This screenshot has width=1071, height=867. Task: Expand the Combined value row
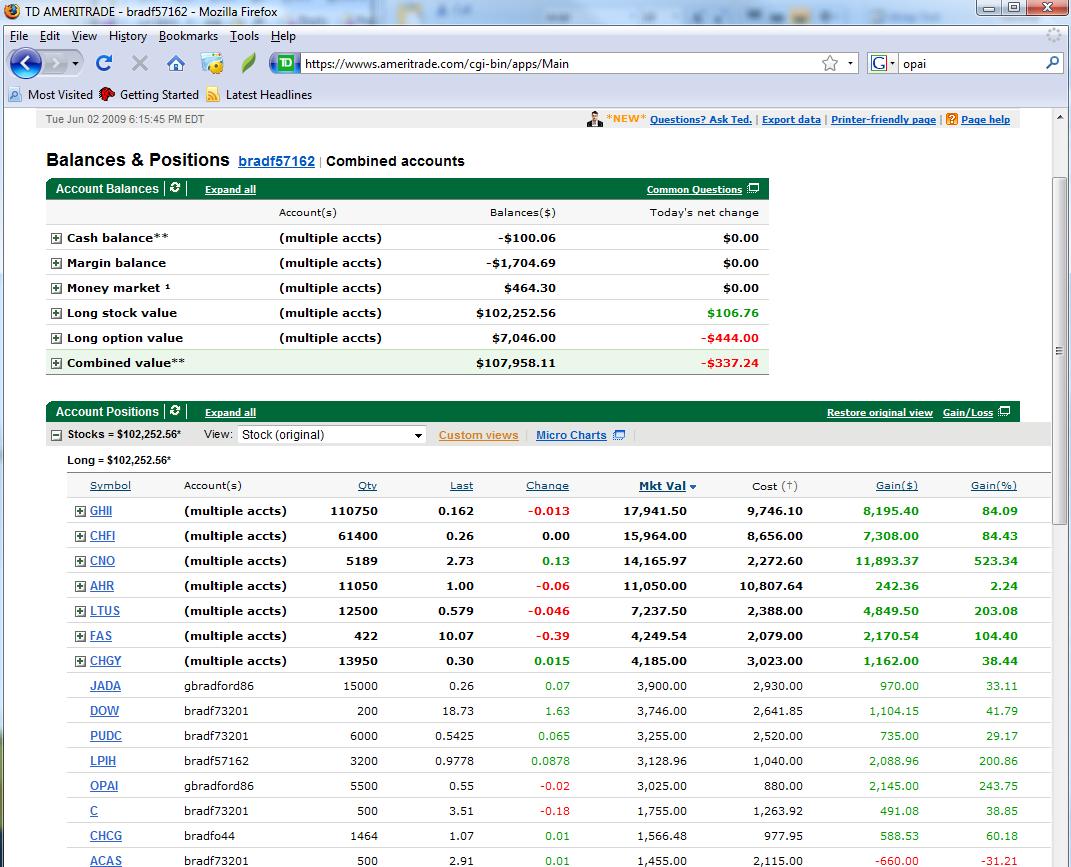[56, 363]
